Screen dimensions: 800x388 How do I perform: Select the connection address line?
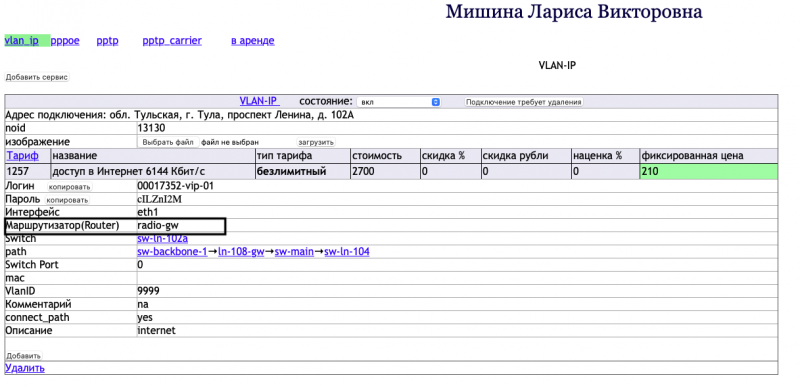pyautogui.click(x=180, y=115)
